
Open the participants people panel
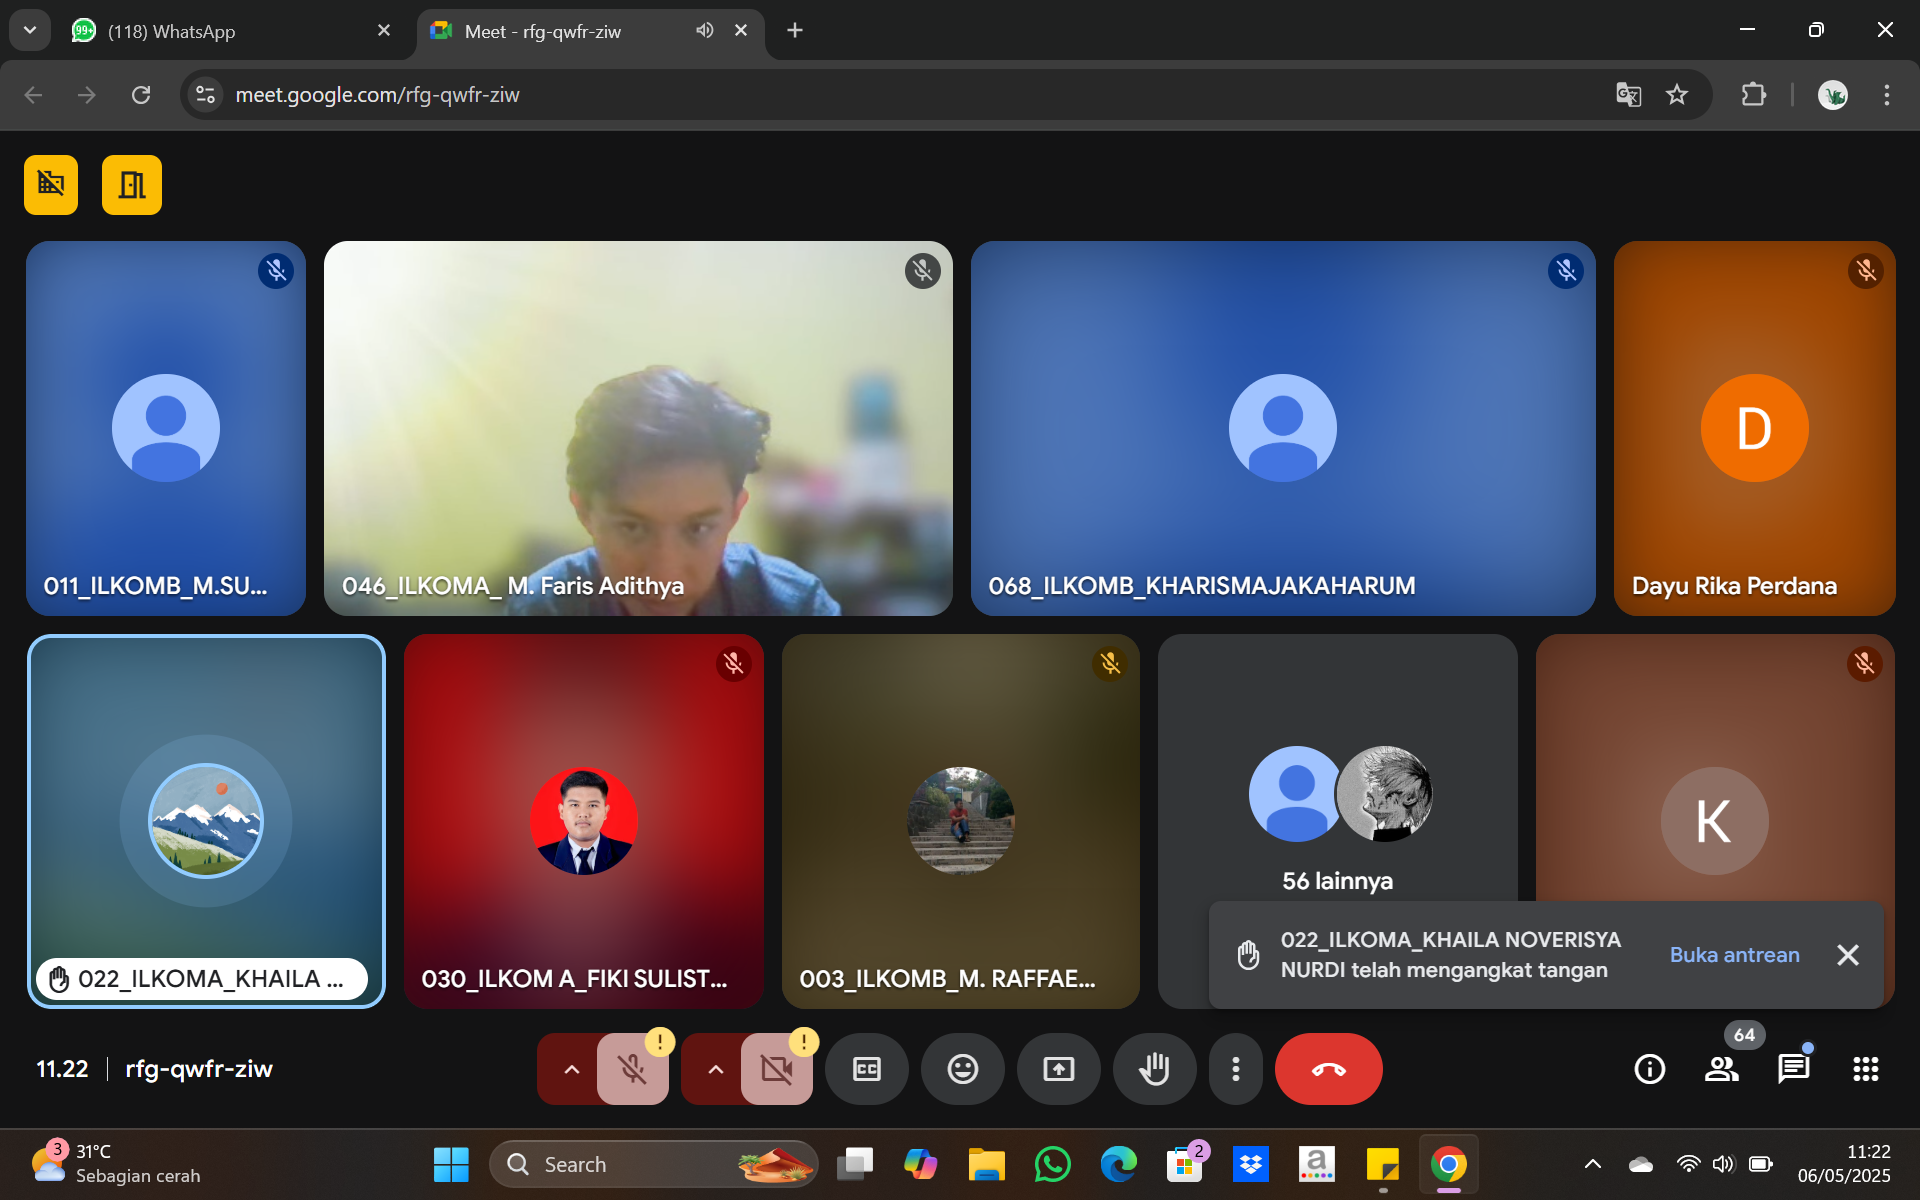[x=1721, y=1069]
